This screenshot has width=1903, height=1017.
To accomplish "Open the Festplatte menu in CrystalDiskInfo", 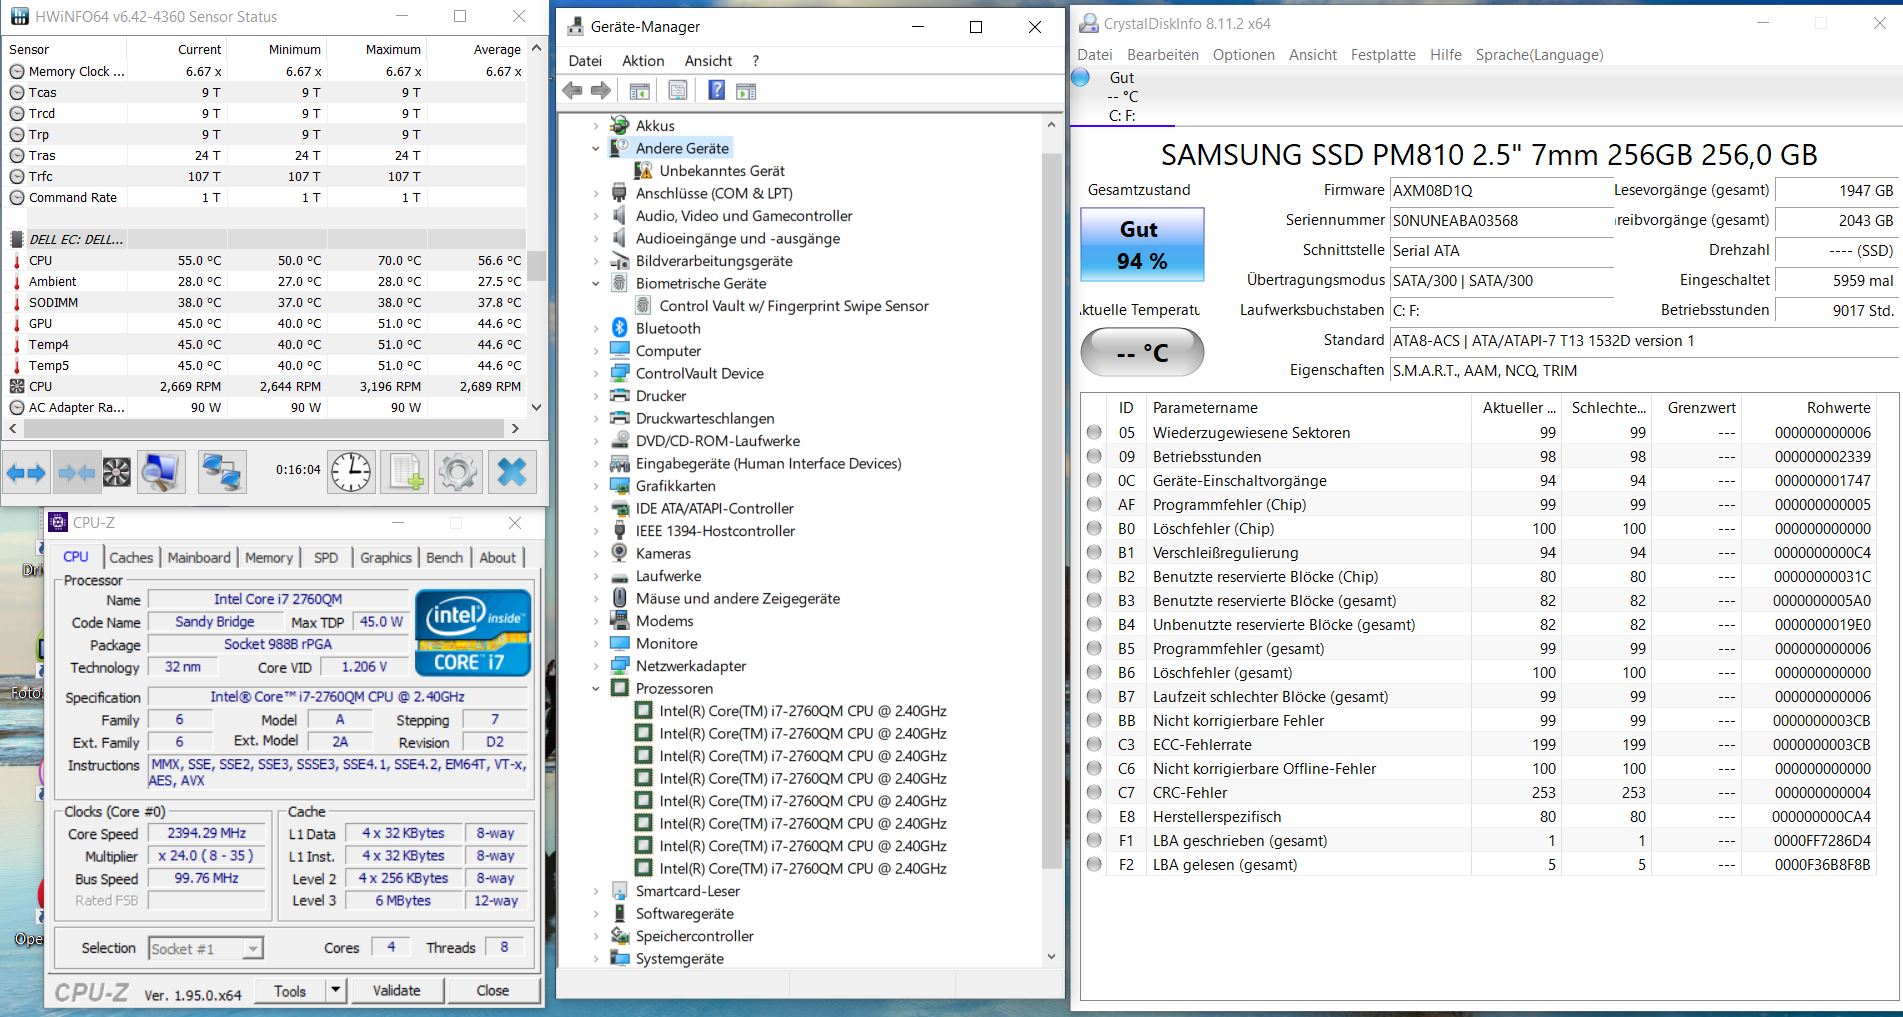I will (1383, 55).
